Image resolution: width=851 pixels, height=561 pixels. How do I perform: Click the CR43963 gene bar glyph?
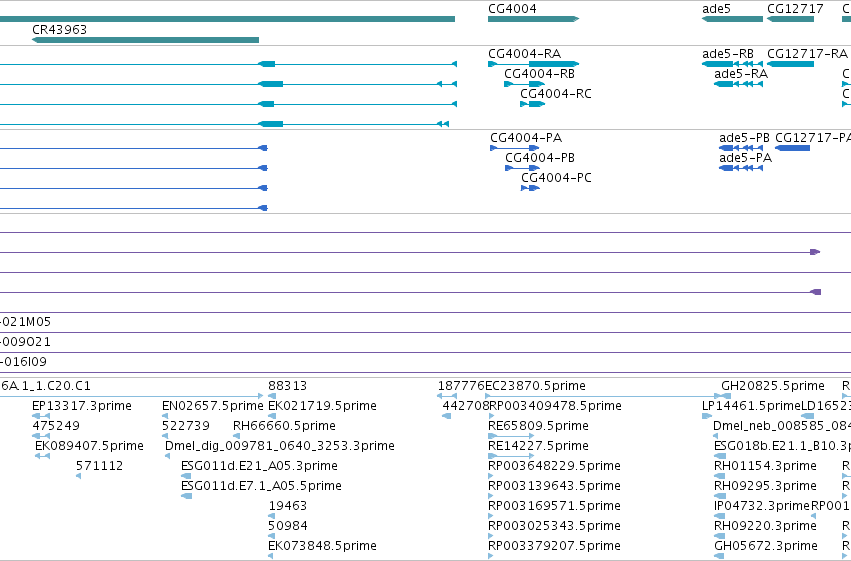[x=145, y=40]
